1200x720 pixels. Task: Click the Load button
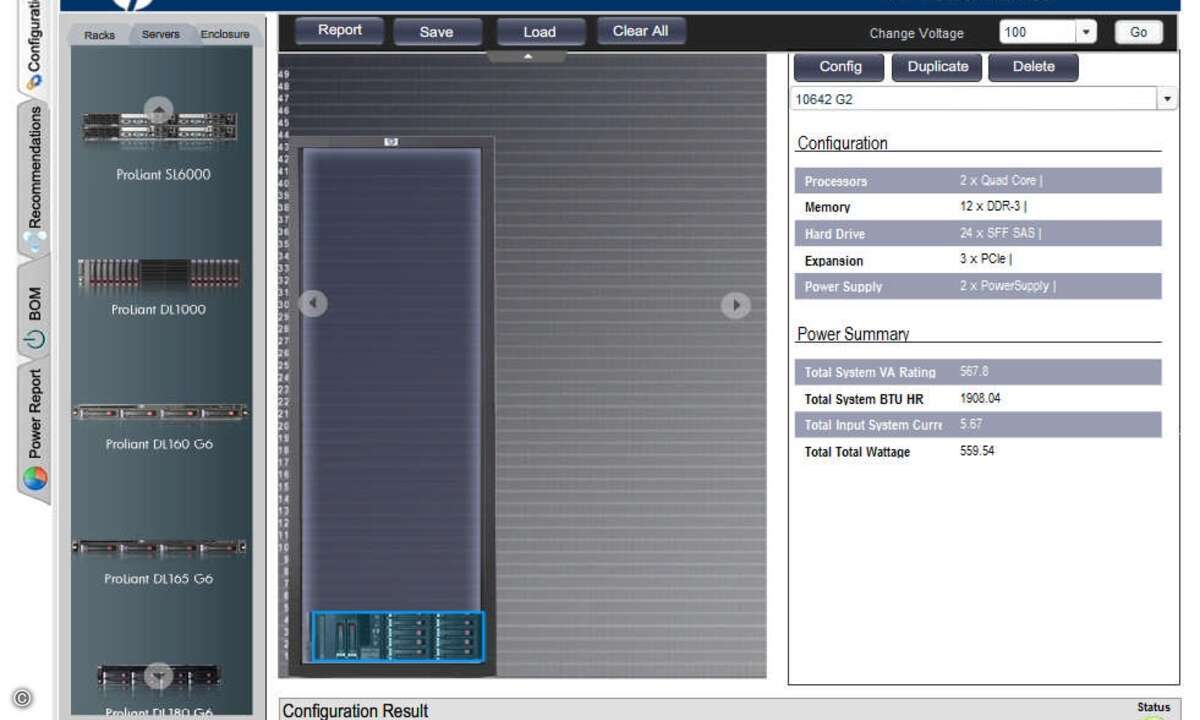coord(539,32)
